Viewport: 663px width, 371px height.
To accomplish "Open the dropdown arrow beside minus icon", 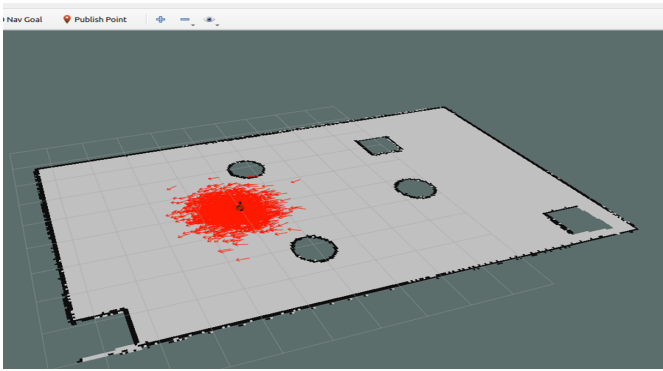I will tap(193, 25).
